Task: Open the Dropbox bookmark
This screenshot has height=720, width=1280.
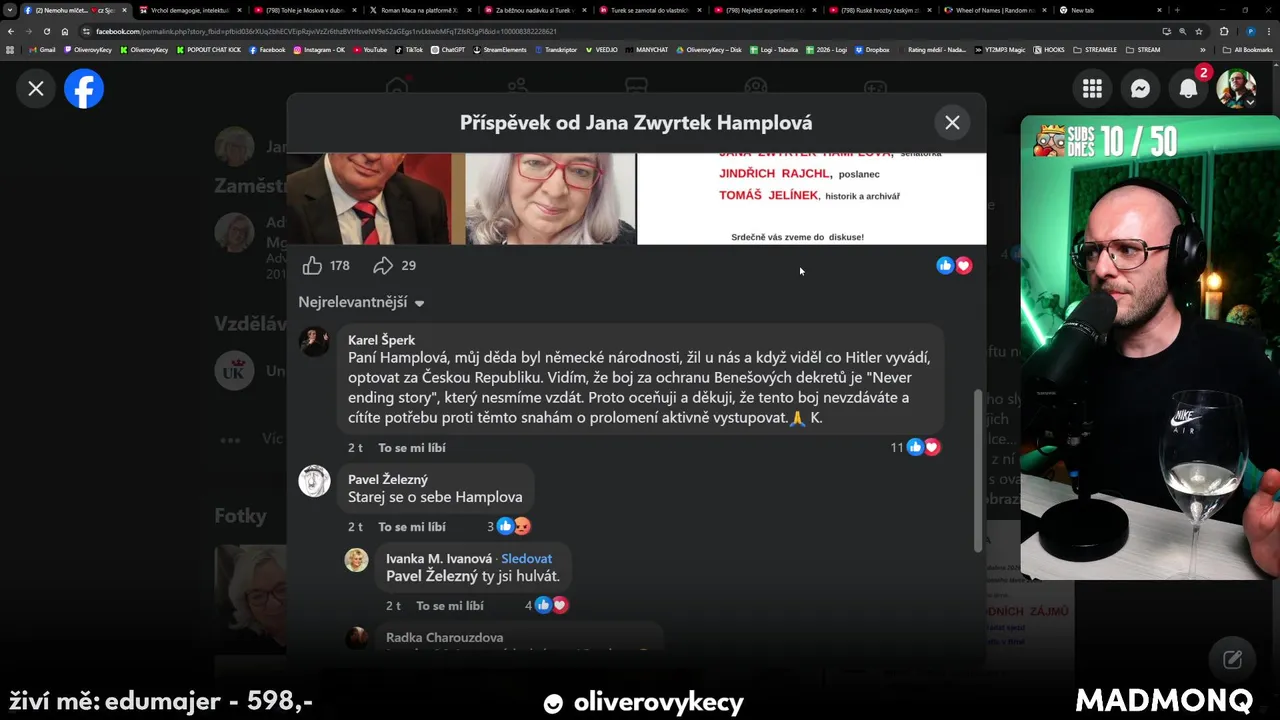Action: [x=872, y=49]
